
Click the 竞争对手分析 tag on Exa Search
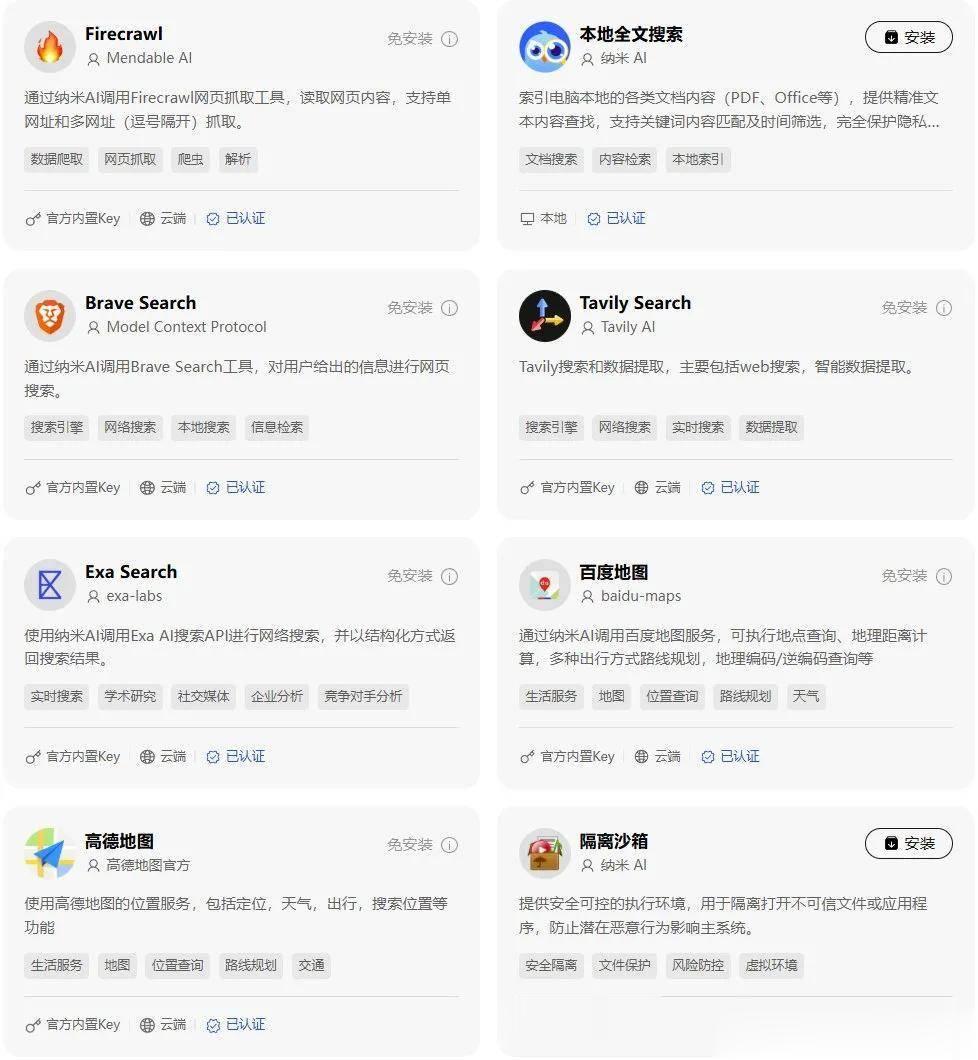pos(363,696)
